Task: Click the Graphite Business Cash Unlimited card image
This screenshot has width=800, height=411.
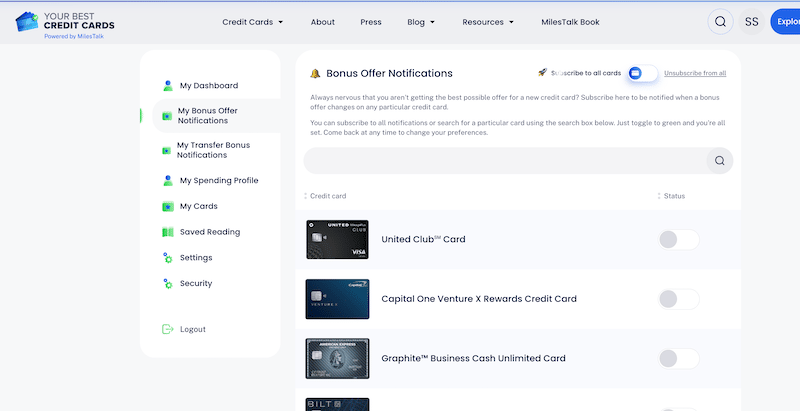Action: [337, 358]
